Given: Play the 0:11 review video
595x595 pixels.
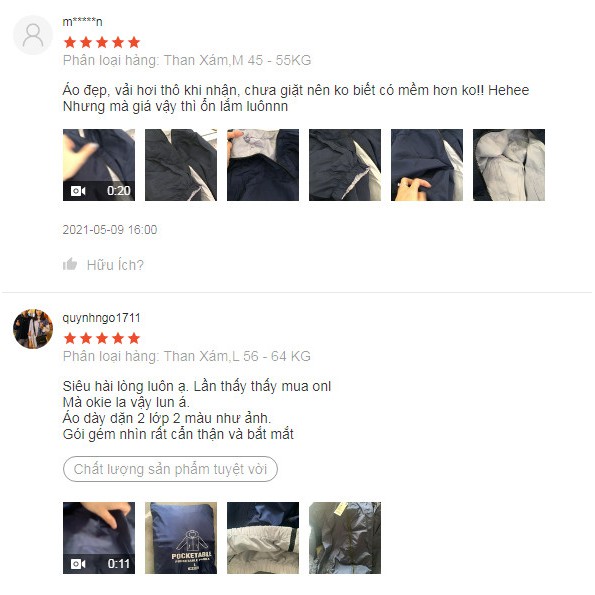Looking at the screenshot, I should pos(99,538).
